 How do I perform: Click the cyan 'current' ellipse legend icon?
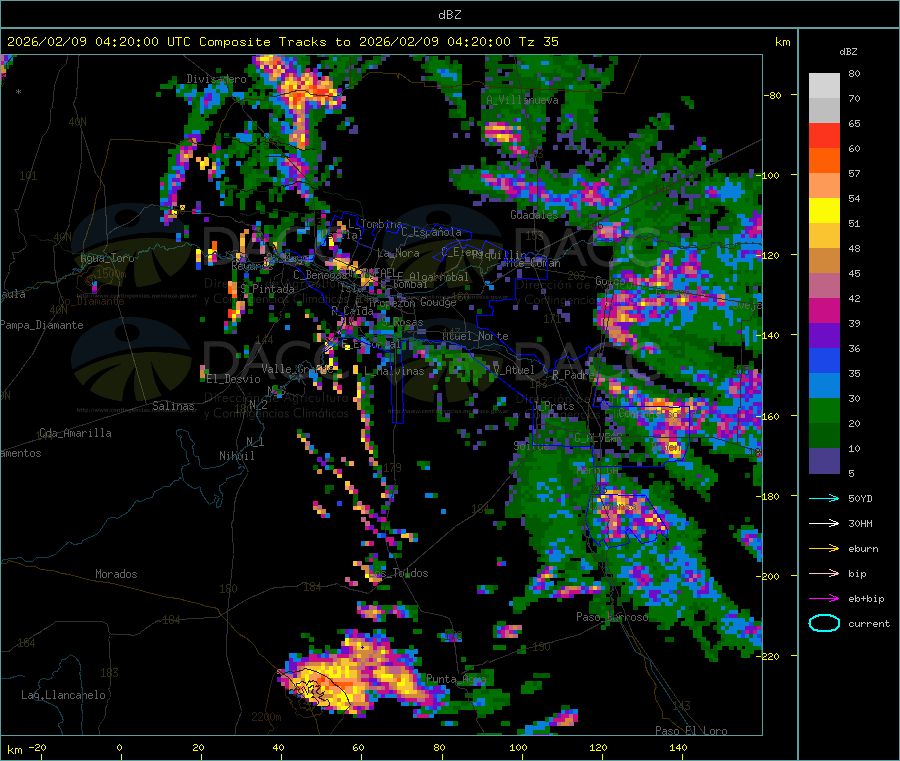[824, 623]
